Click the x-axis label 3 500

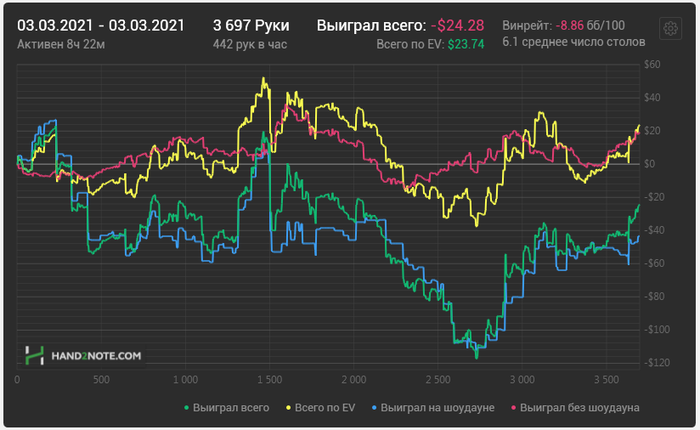pyautogui.click(x=606, y=380)
